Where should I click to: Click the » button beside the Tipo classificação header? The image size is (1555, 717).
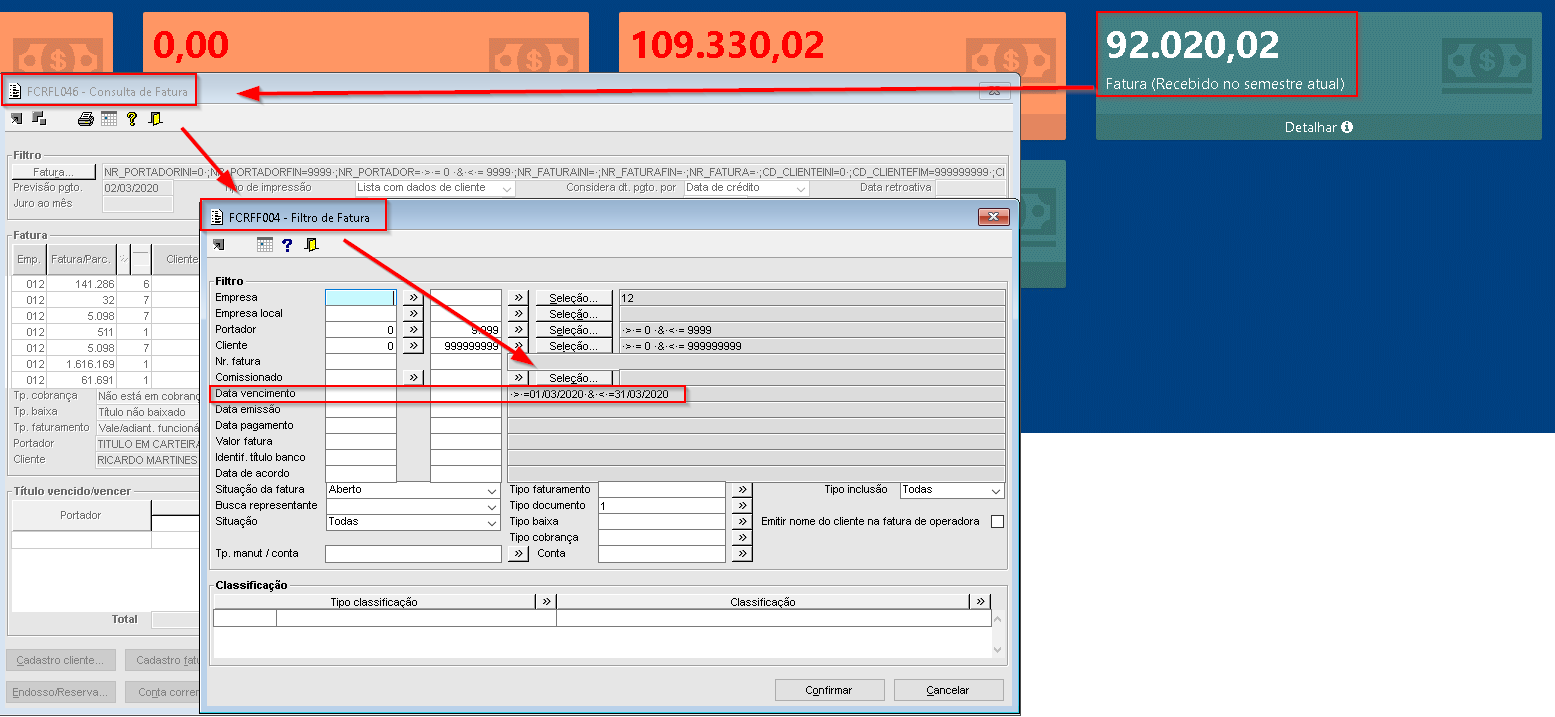pyautogui.click(x=546, y=602)
